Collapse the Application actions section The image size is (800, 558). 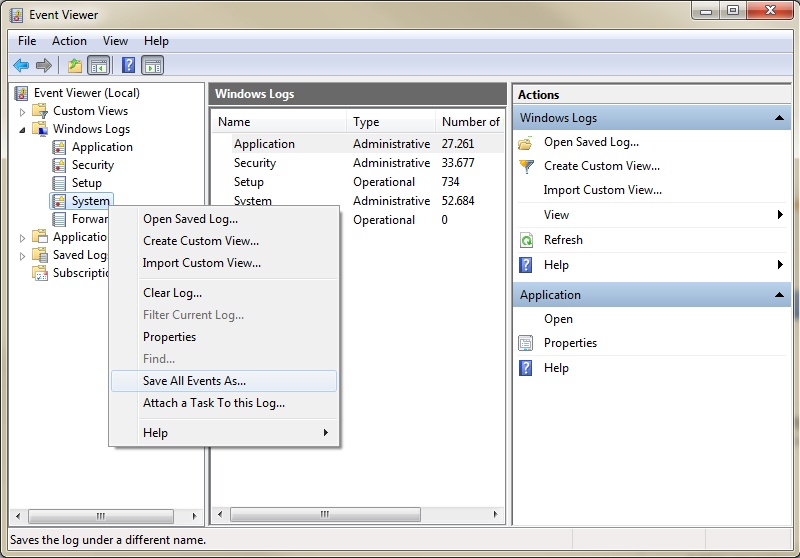pyautogui.click(x=779, y=295)
